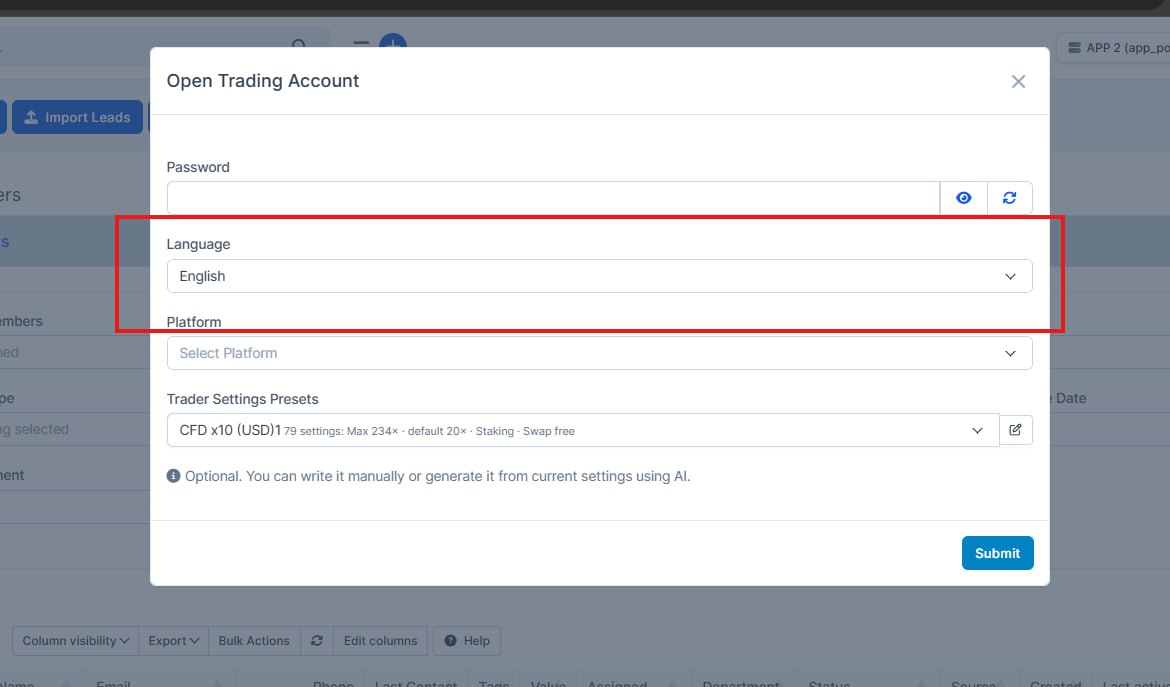Click the Edit columns button
The image size is (1170, 687).
tap(380, 641)
